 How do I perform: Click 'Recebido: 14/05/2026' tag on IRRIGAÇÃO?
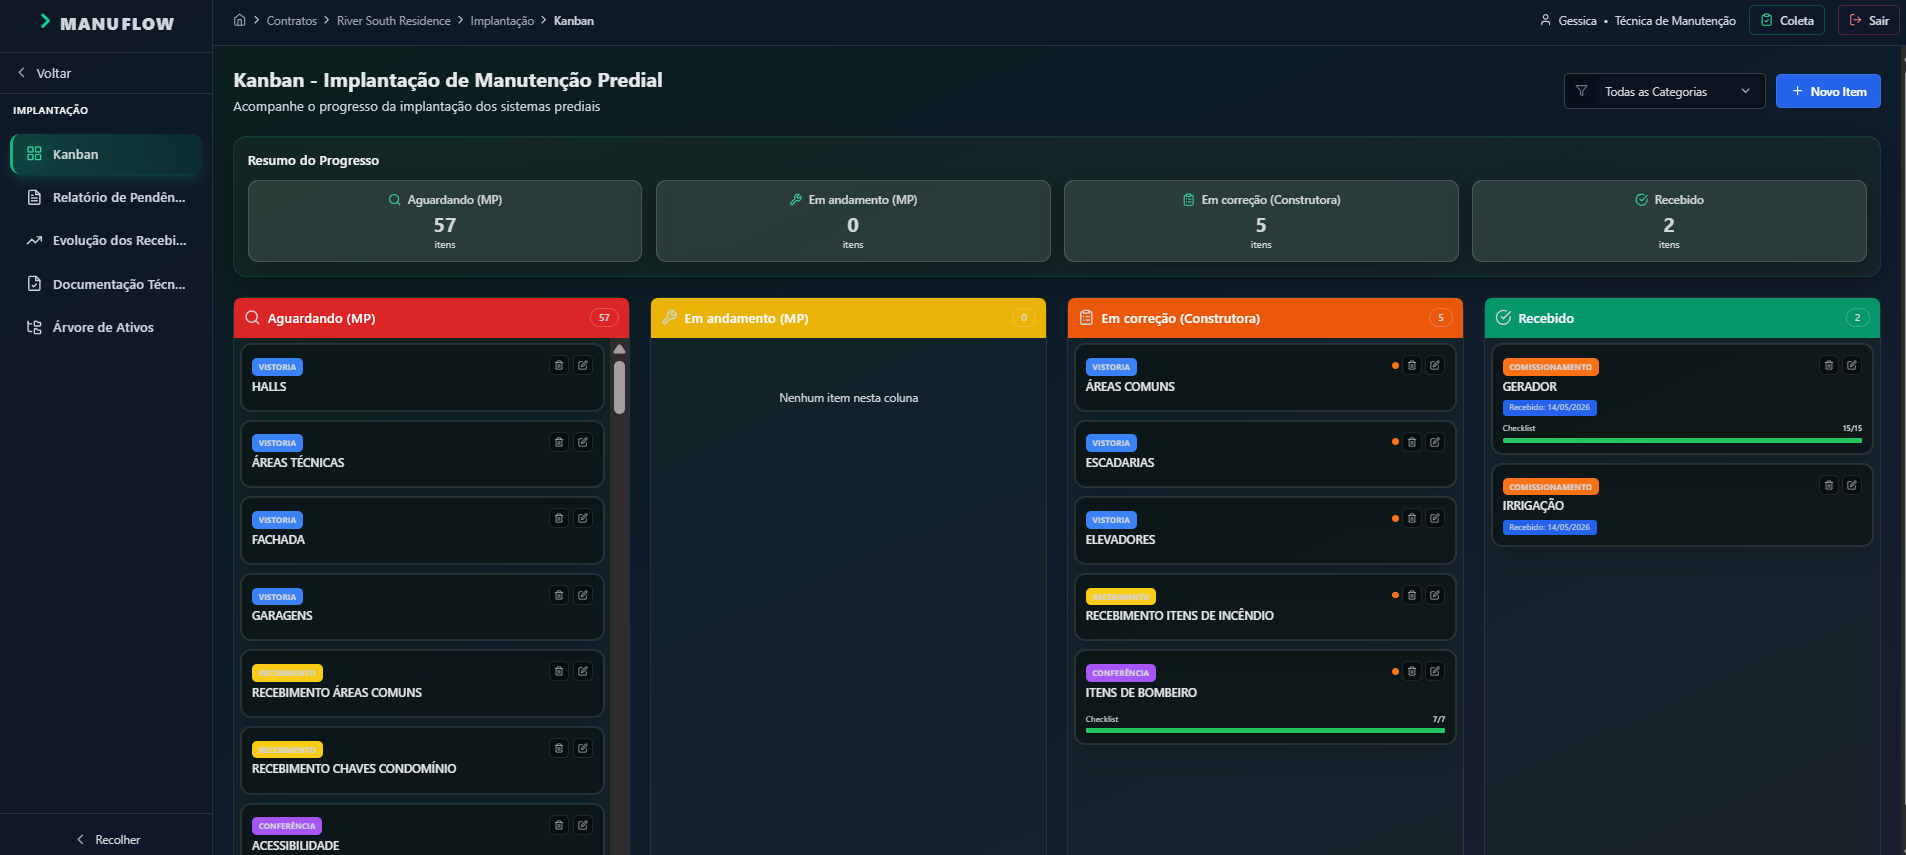coord(1549,527)
